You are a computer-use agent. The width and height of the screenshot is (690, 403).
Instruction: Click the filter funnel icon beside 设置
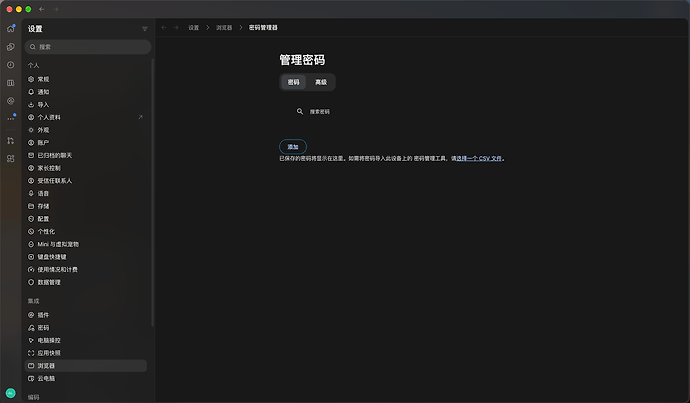coord(145,29)
